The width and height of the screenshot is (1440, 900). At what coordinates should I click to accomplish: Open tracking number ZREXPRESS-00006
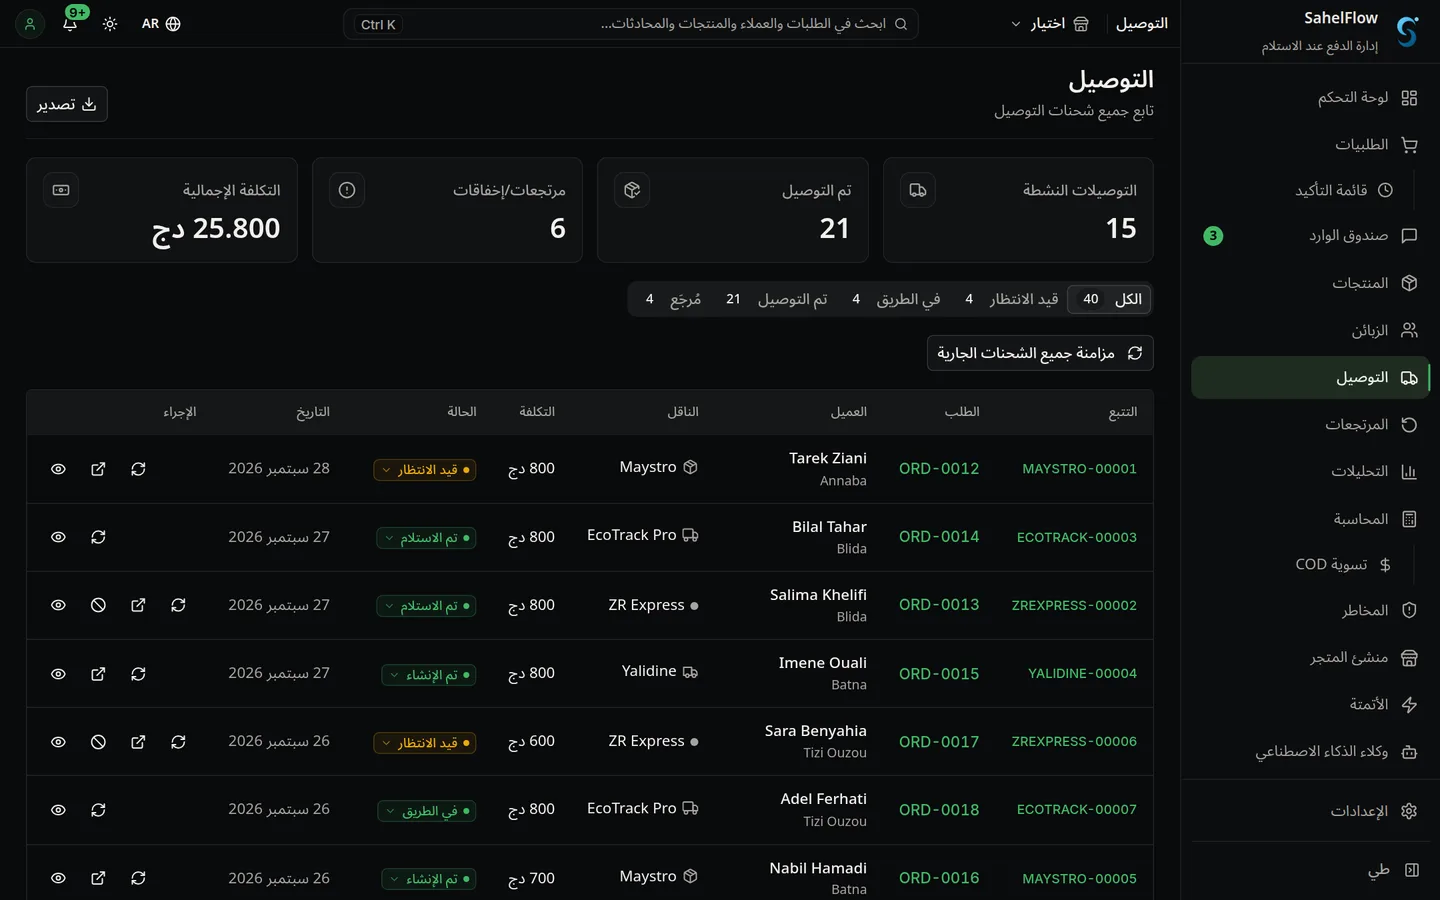tap(1074, 742)
